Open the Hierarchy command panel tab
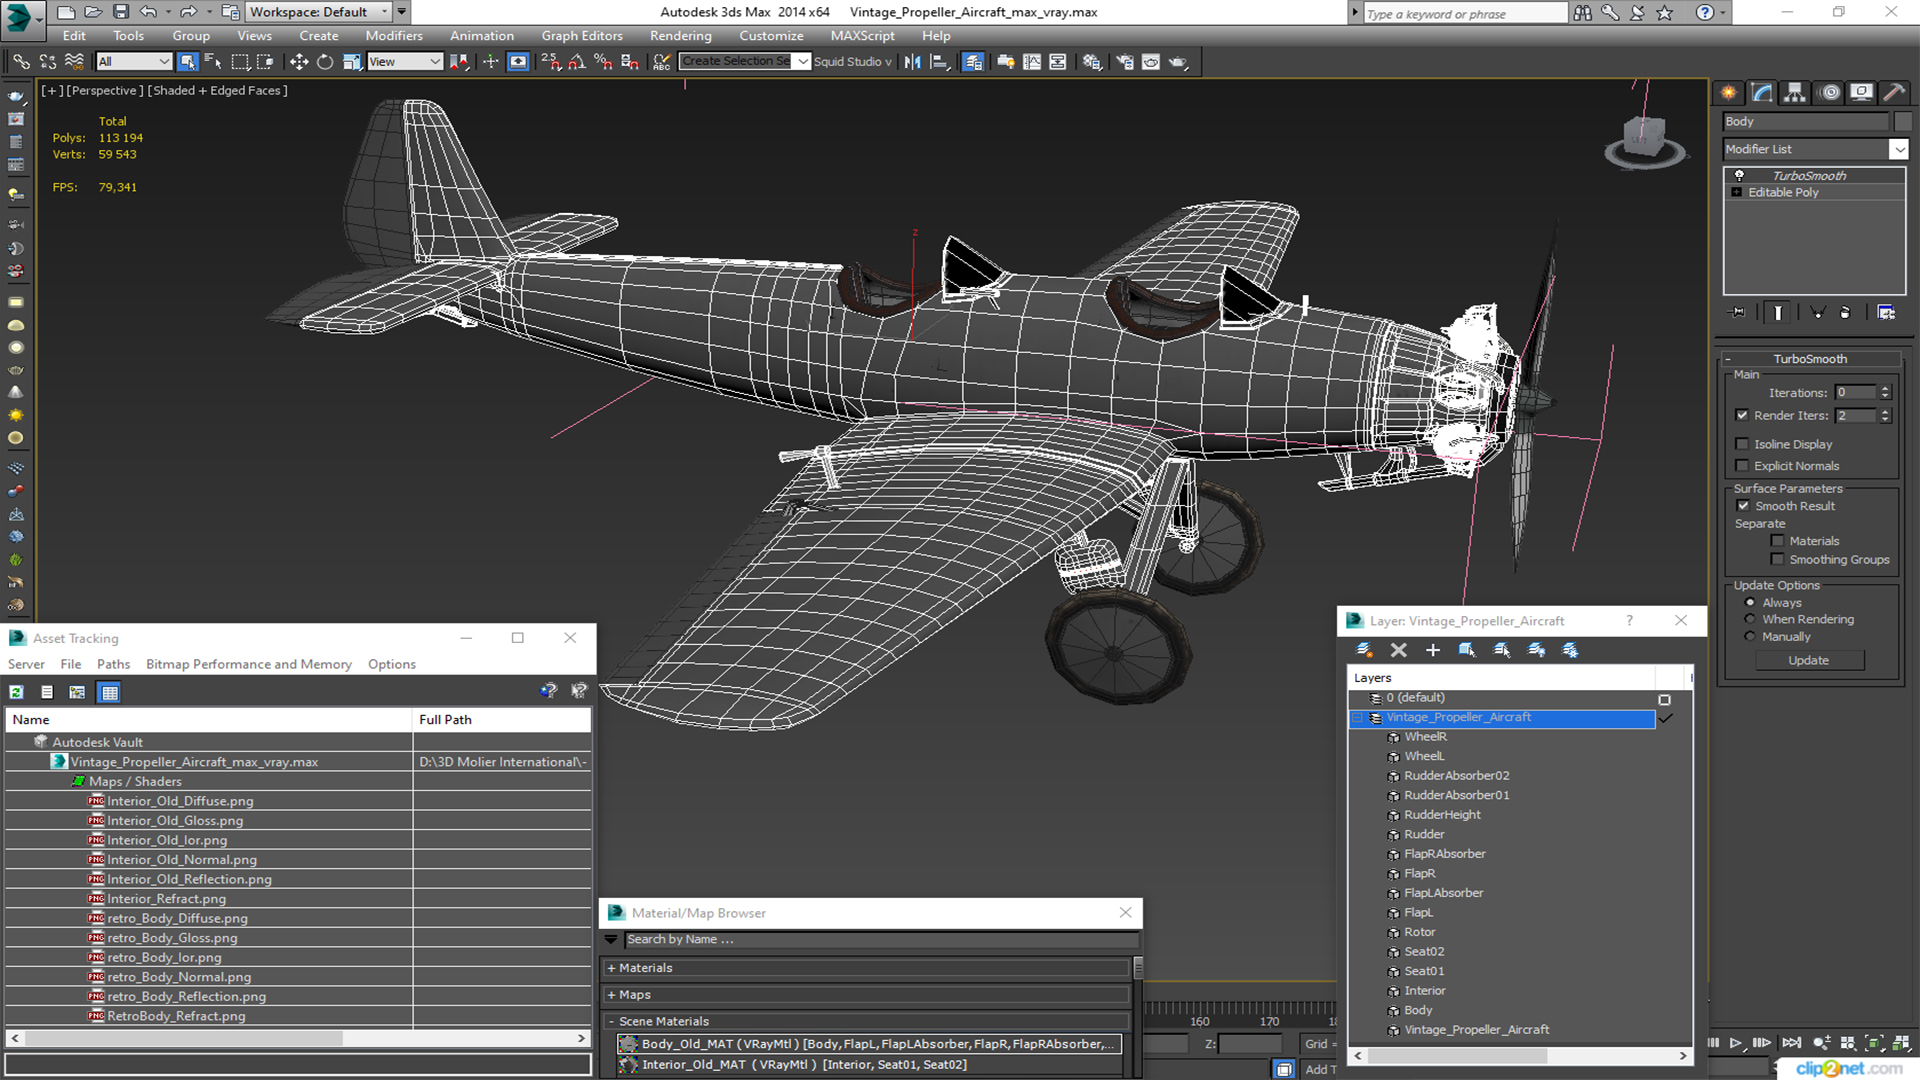This screenshot has height=1080, width=1920. [x=1795, y=93]
